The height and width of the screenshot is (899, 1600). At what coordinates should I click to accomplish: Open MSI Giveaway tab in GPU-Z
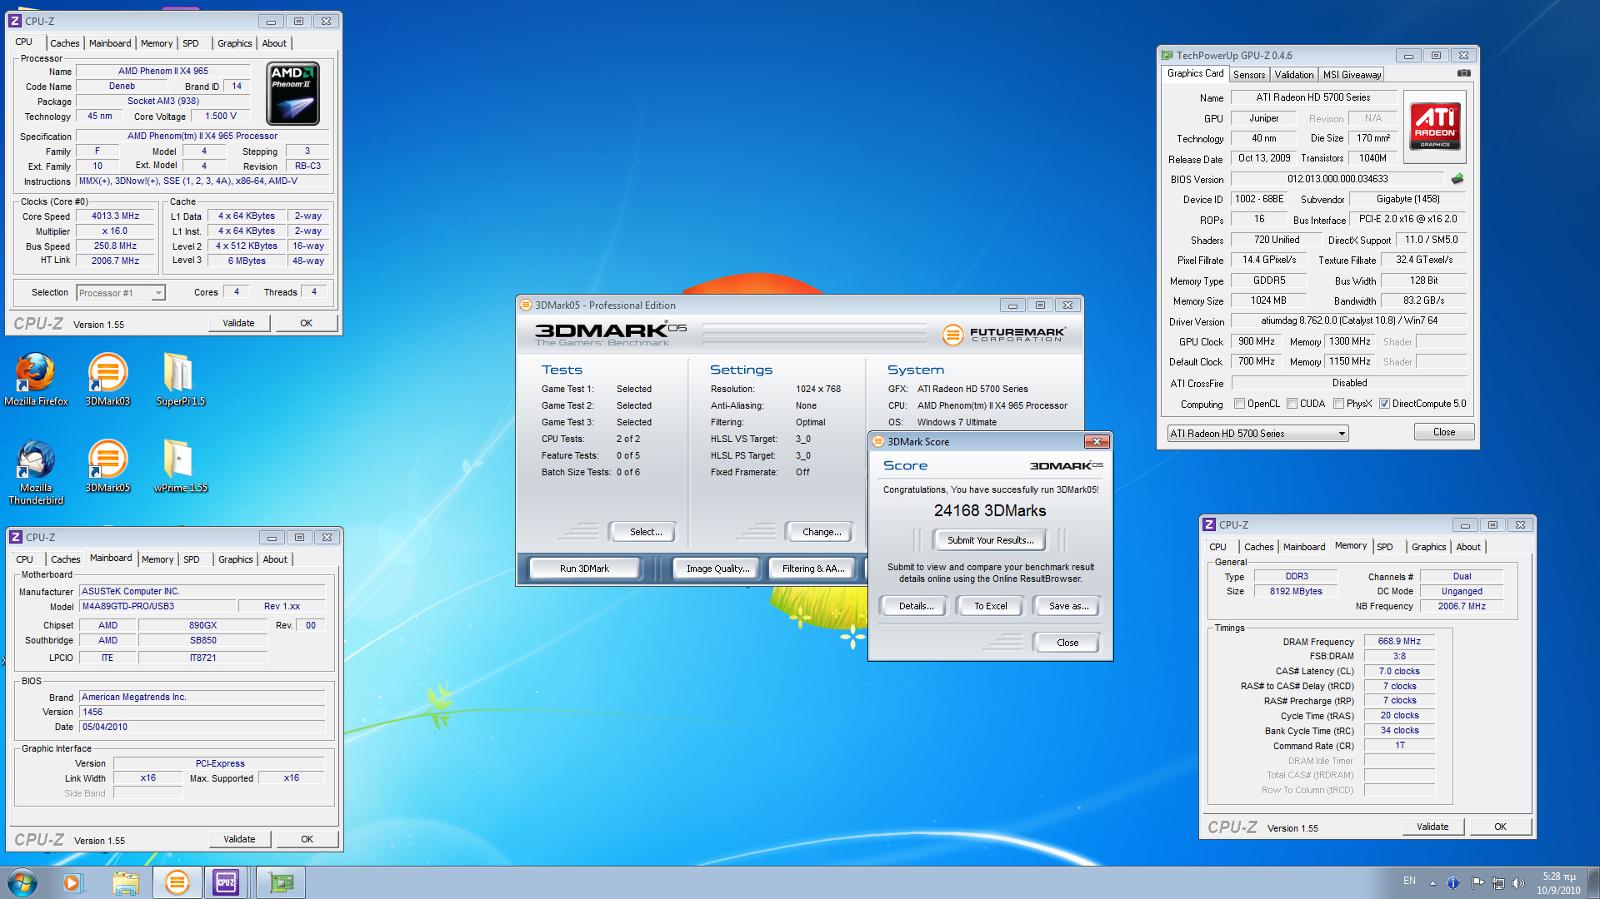pos(1352,74)
